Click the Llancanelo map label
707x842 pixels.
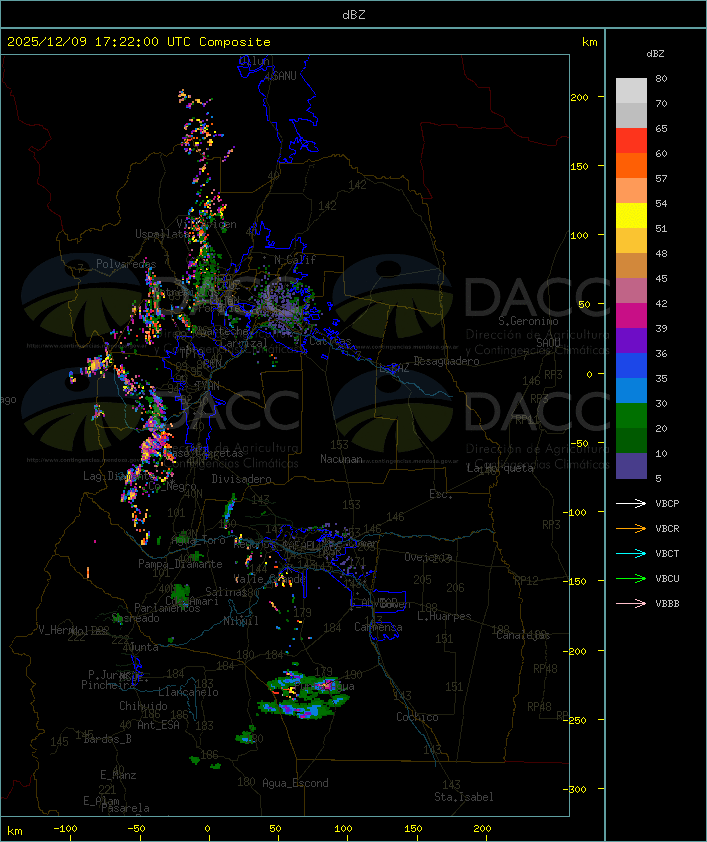(x=188, y=692)
